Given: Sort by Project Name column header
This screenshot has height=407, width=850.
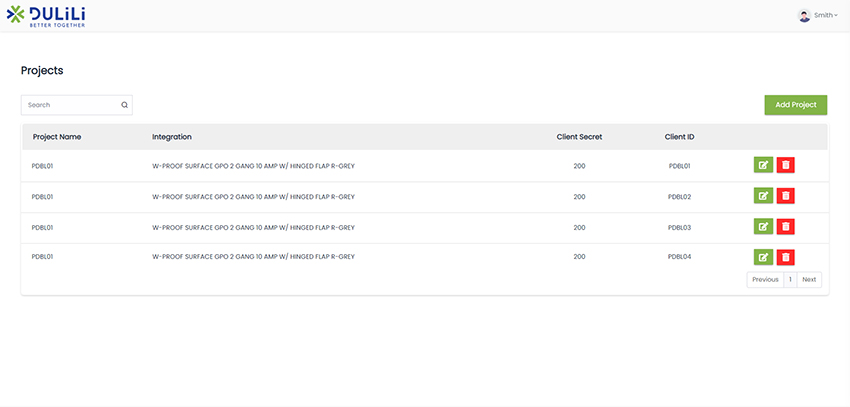Looking at the screenshot, I should (x=57, y=137).
